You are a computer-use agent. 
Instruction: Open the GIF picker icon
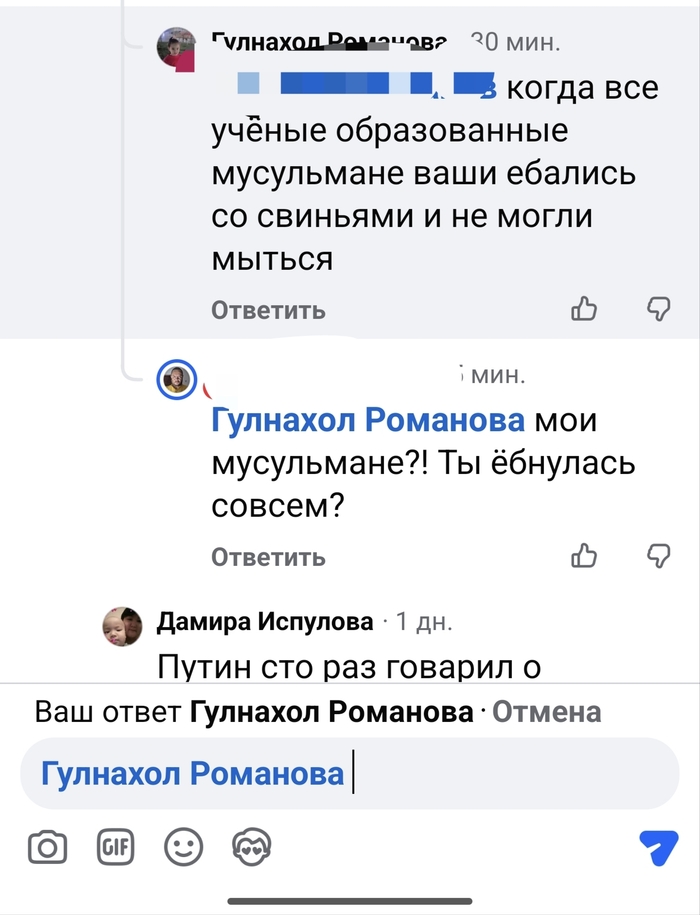pyautogui.click(x=115, y=848)
